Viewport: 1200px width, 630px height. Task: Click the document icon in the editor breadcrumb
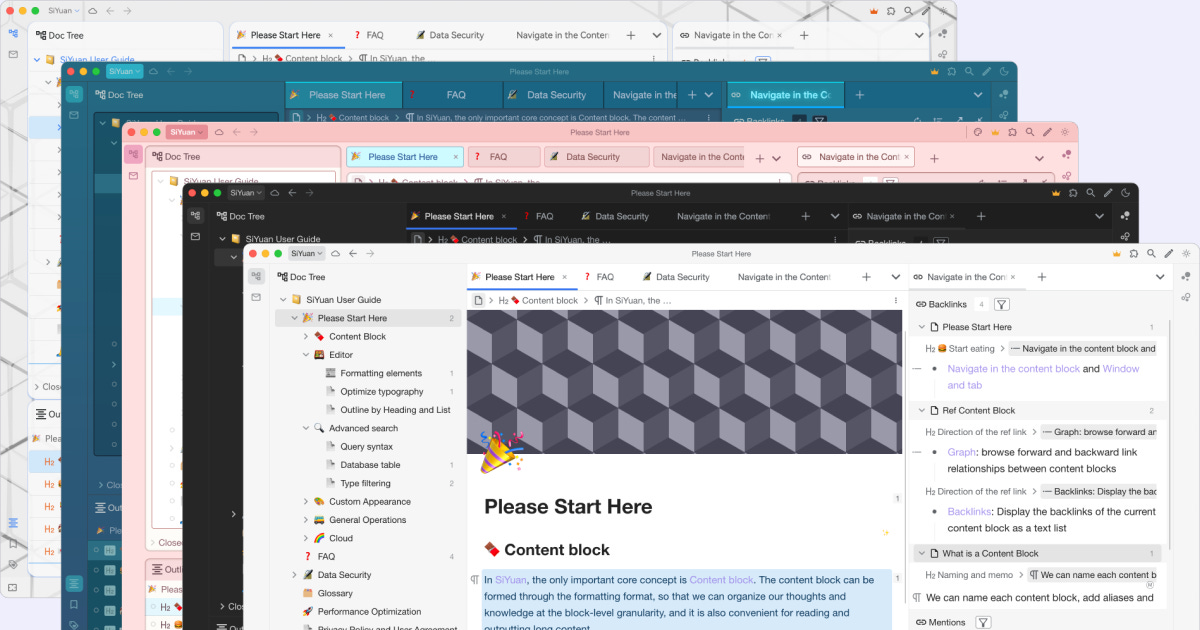[479, 300]
